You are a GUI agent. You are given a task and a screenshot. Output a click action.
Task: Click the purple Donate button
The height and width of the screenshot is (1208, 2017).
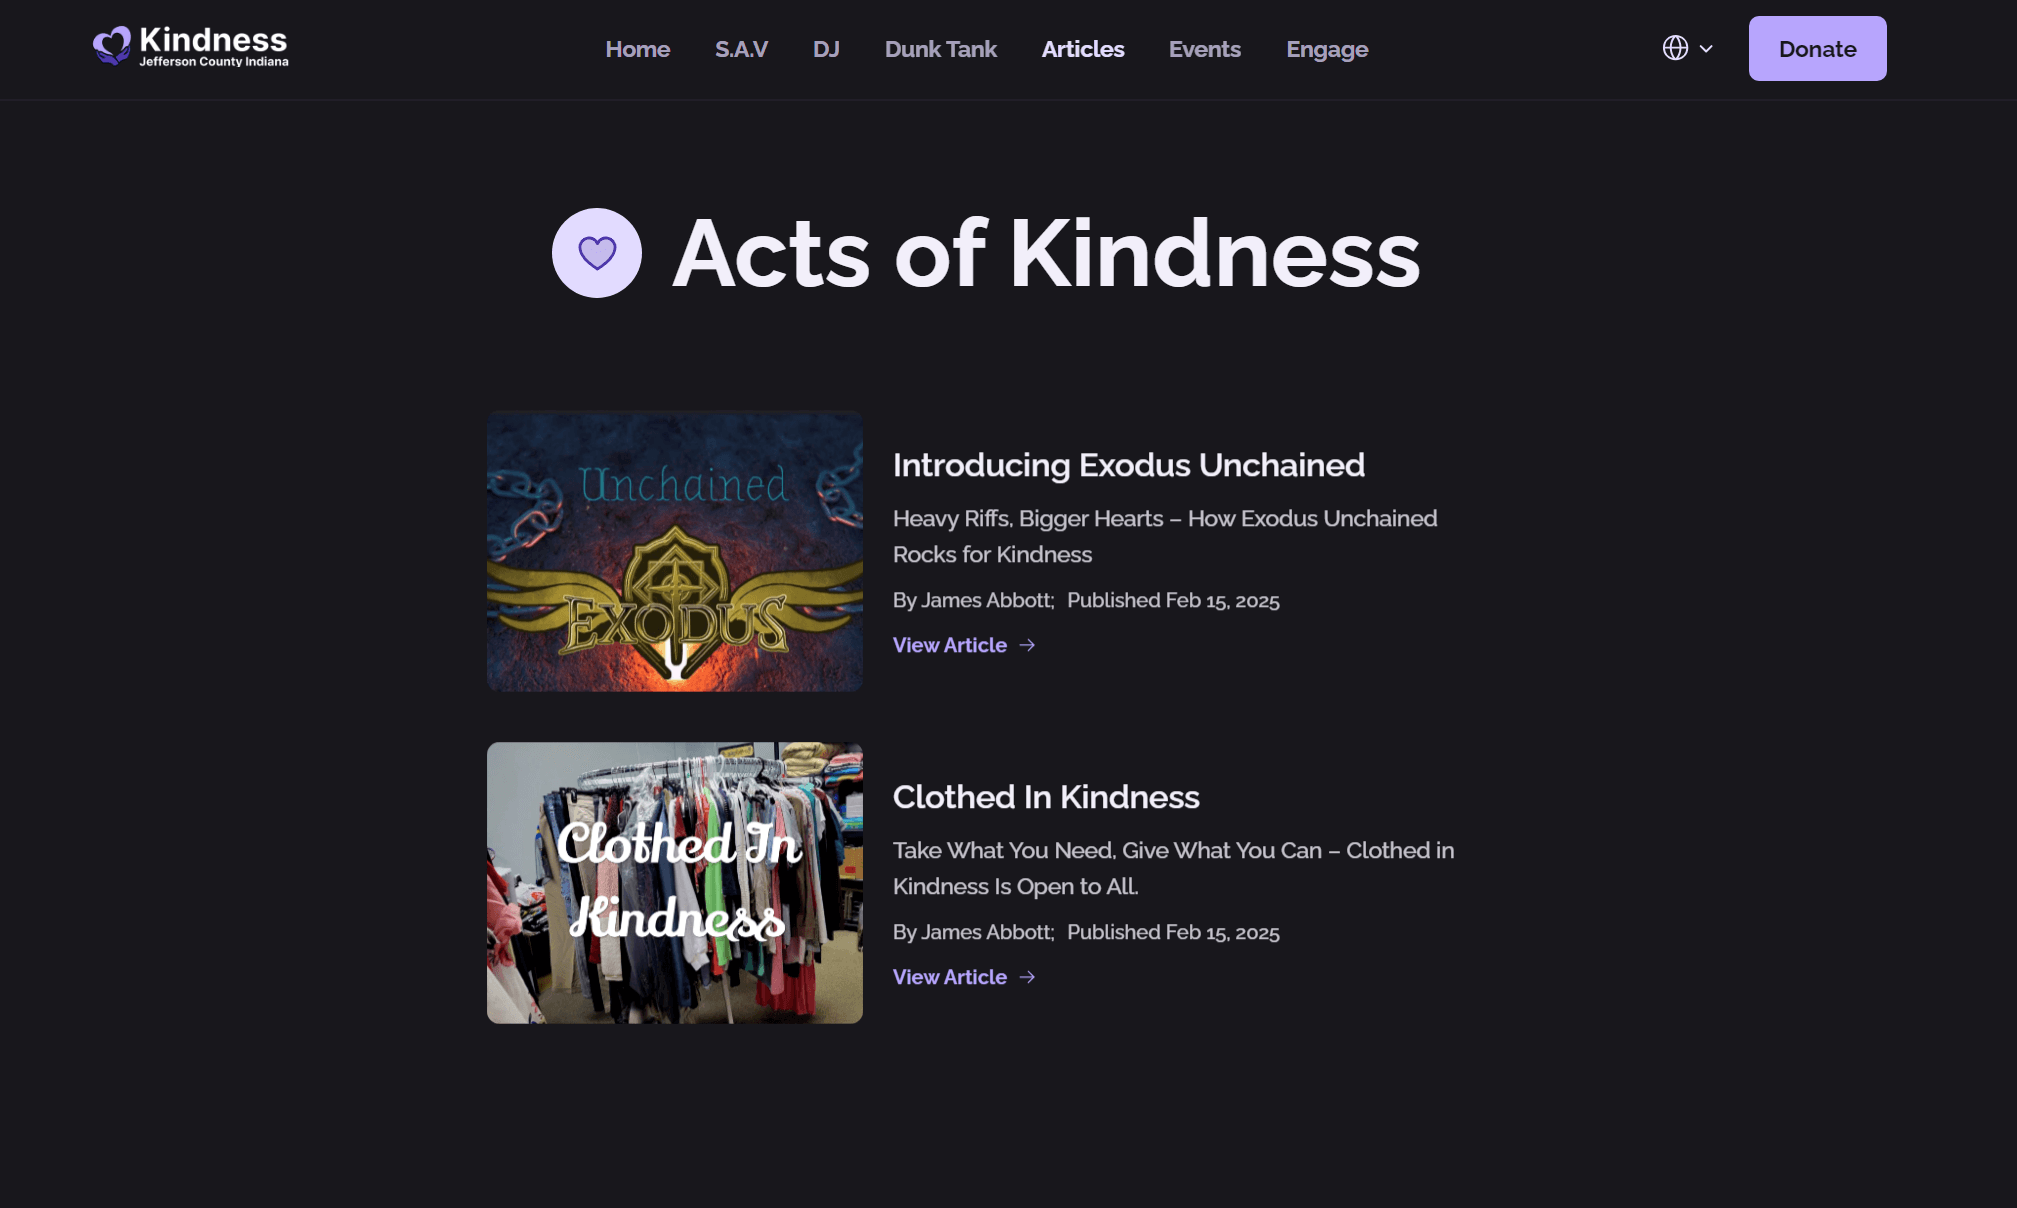pyautogui.click(x=1817, y=48)
